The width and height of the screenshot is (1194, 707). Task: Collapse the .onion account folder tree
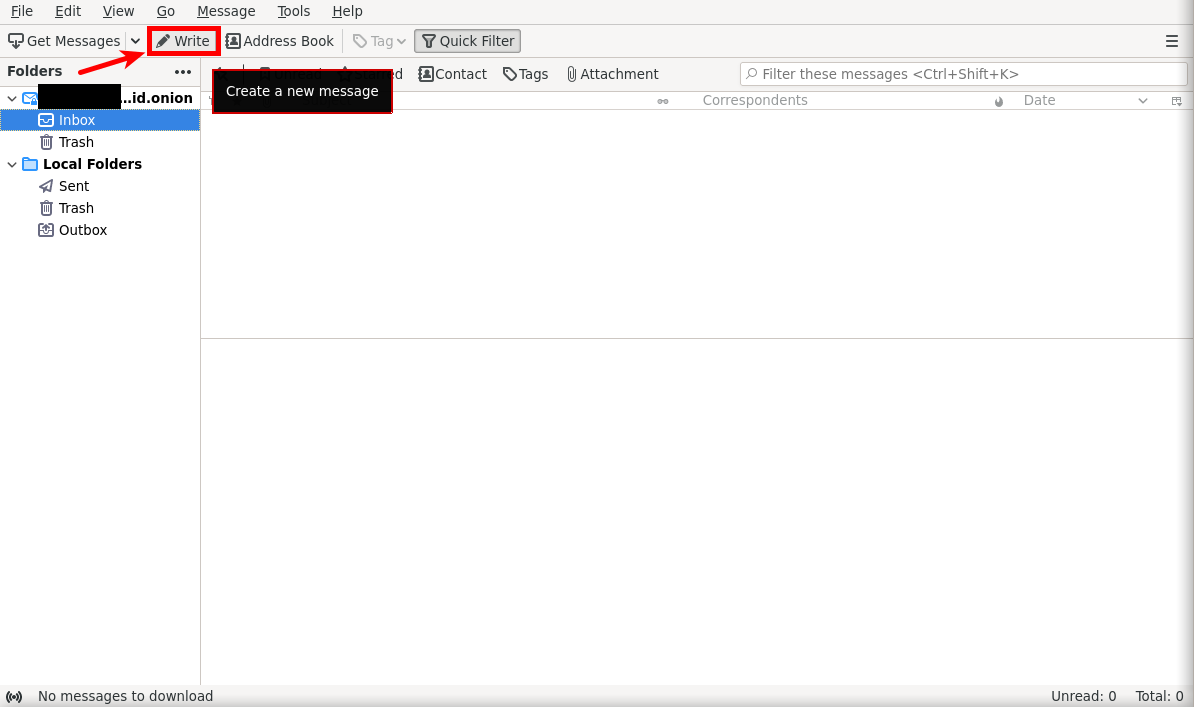click(12, 98)
